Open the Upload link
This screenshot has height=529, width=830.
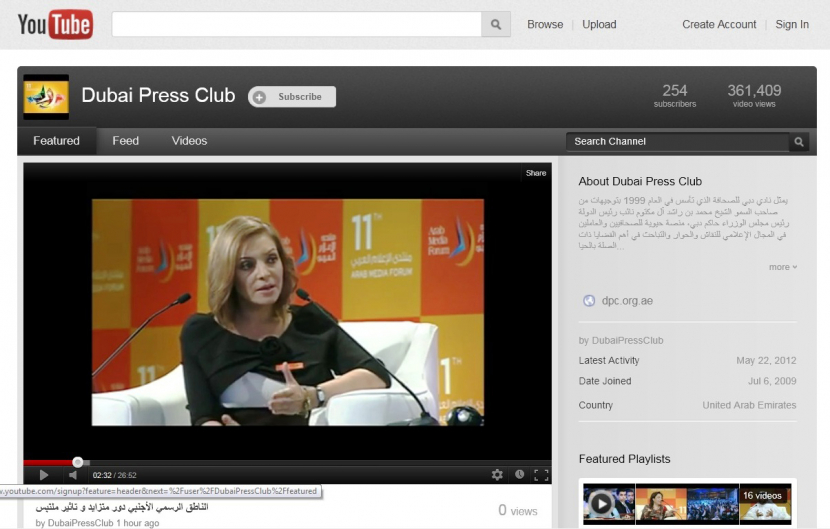click(599, 24)
